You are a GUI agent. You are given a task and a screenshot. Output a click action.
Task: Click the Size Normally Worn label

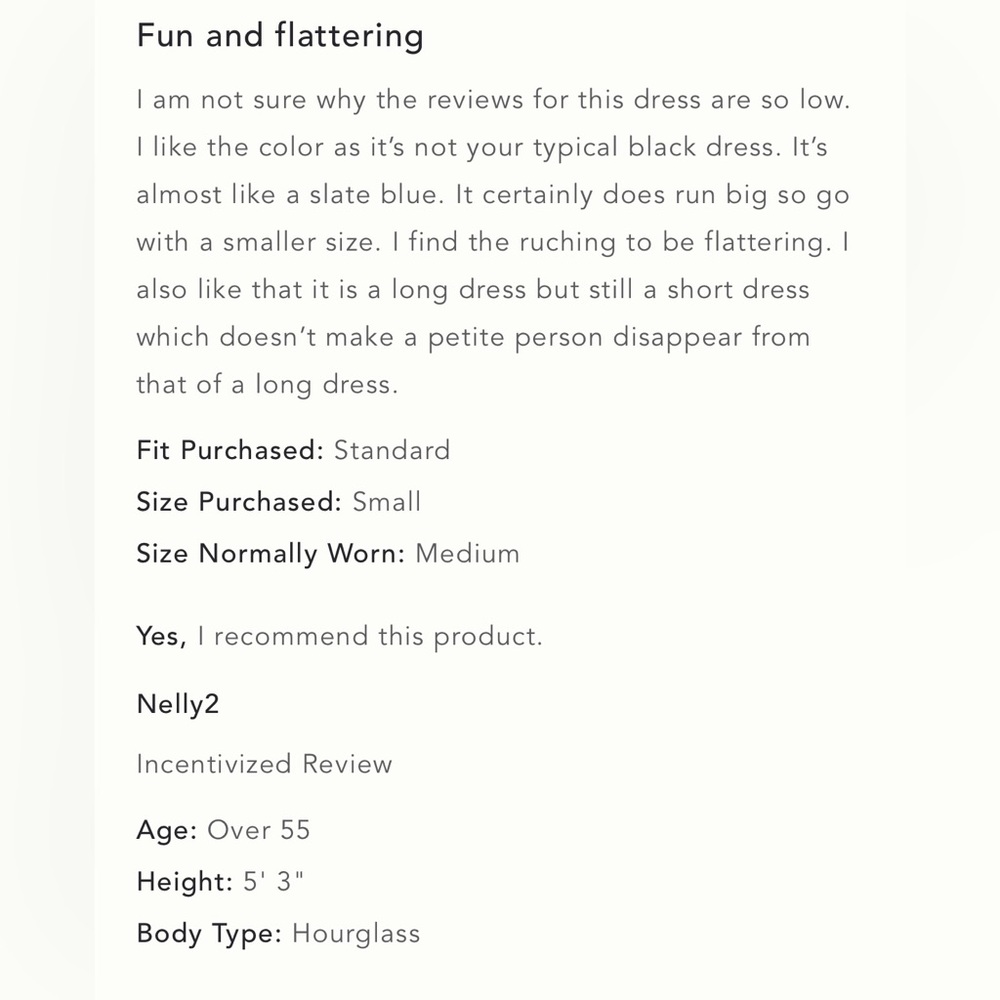pos(270,554)
